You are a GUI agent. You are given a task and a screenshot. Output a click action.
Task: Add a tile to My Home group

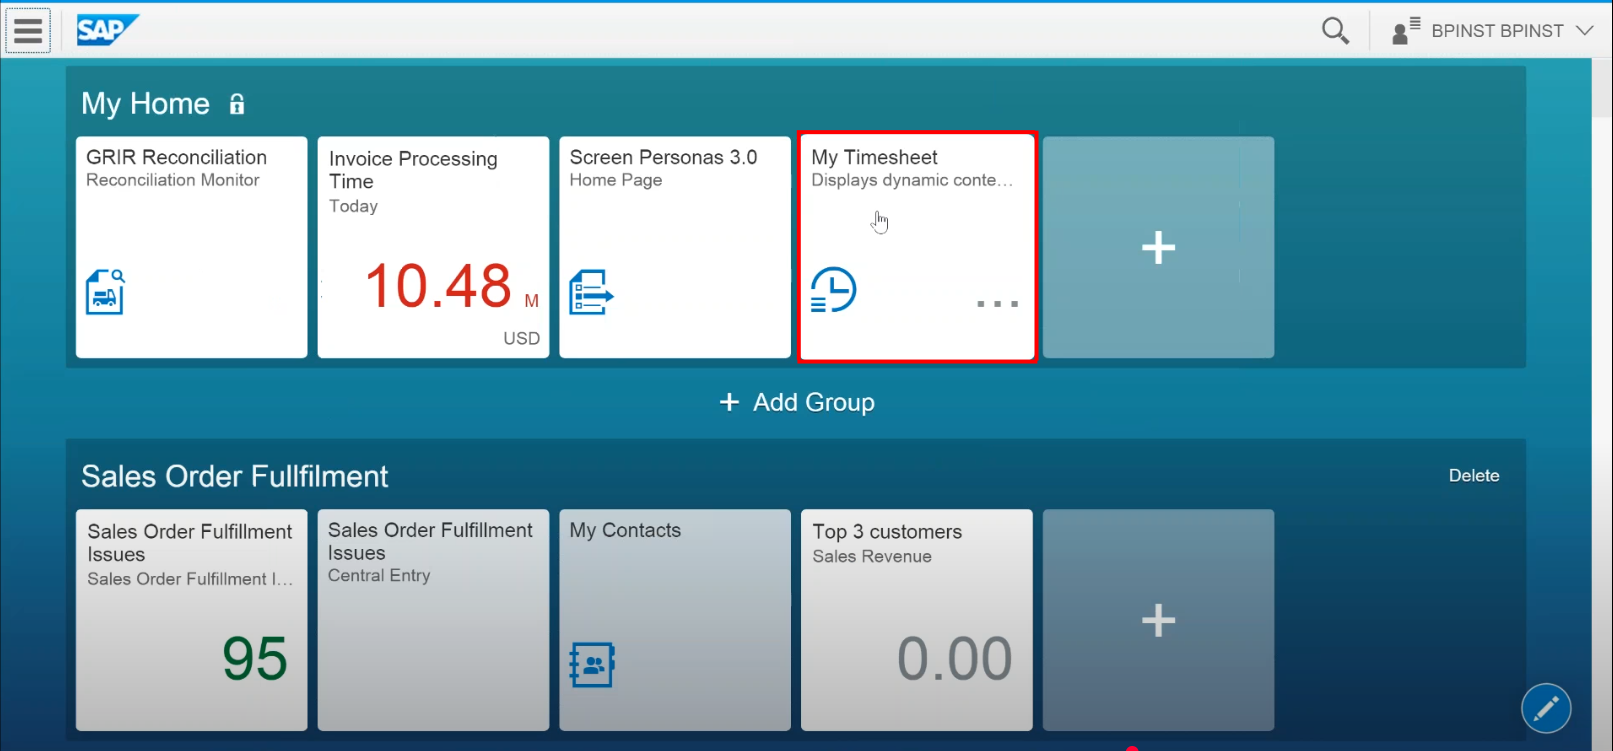[x=1158, y=248]
